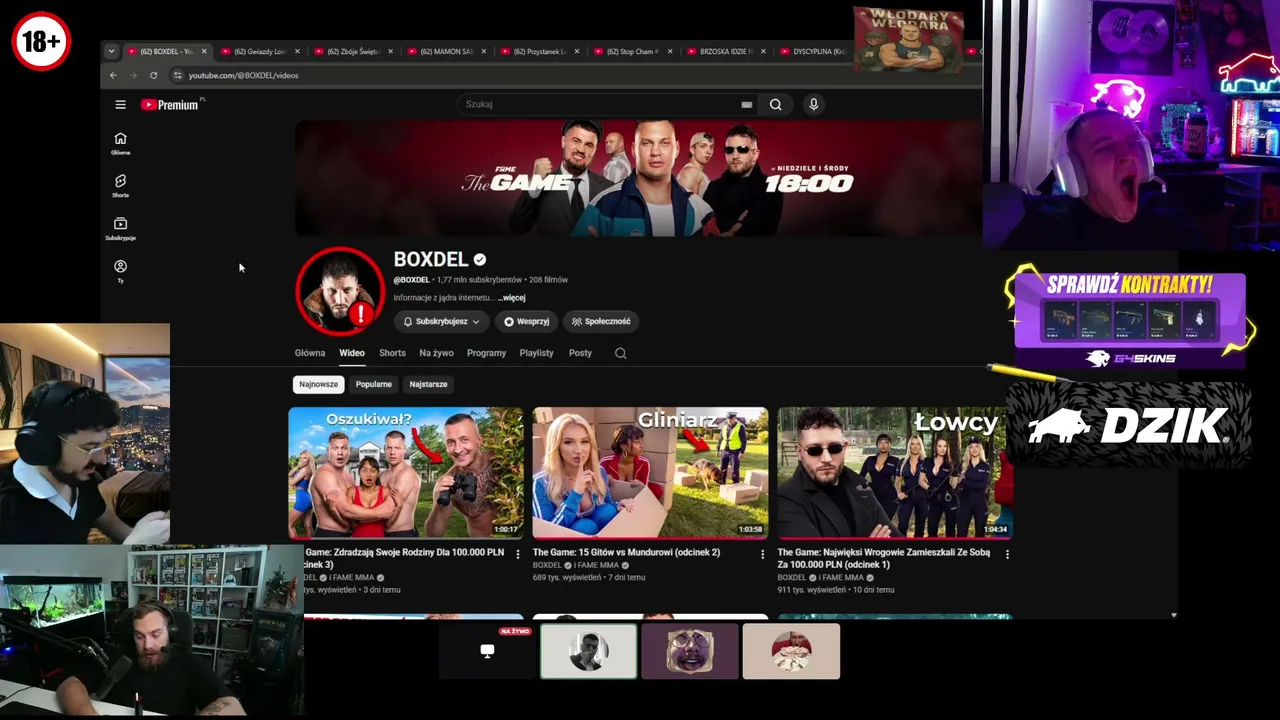Open the on-screen keyboard icon in search
Image resolution: width=1280 pixels, height=720 pixels.
(x=746, y=104)
